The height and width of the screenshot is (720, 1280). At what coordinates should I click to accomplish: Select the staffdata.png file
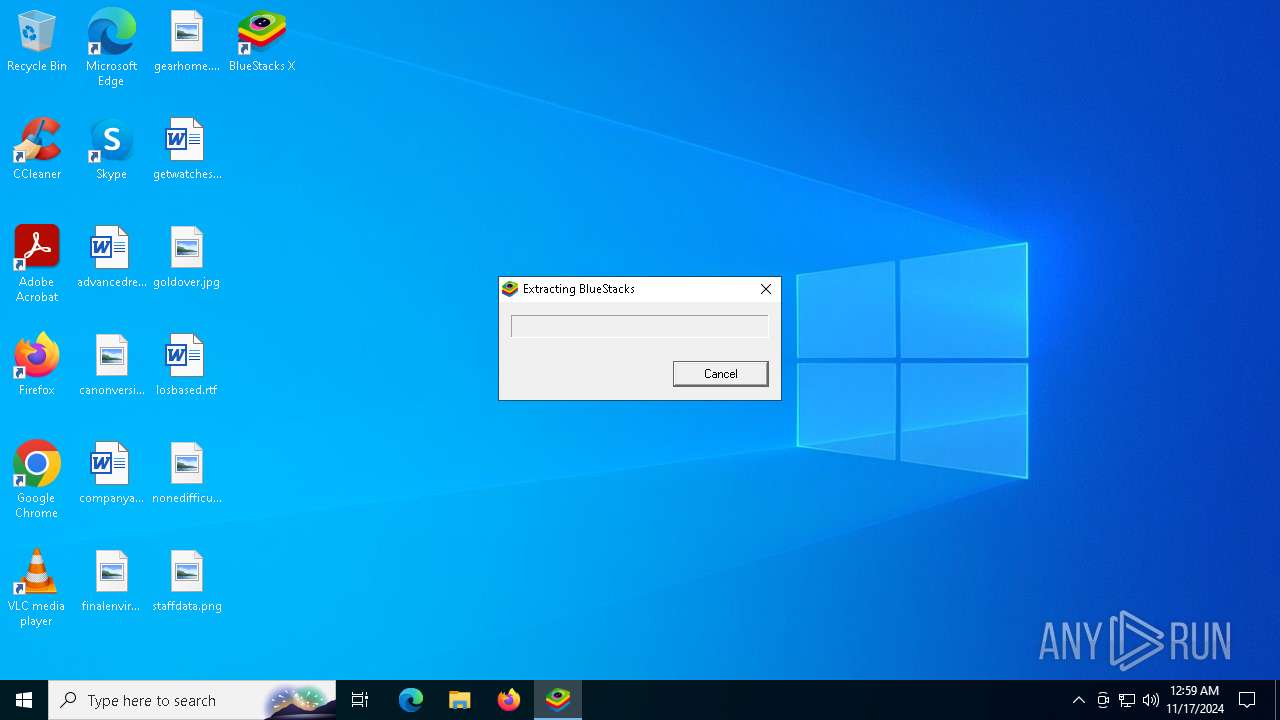[x=186, y=582]
